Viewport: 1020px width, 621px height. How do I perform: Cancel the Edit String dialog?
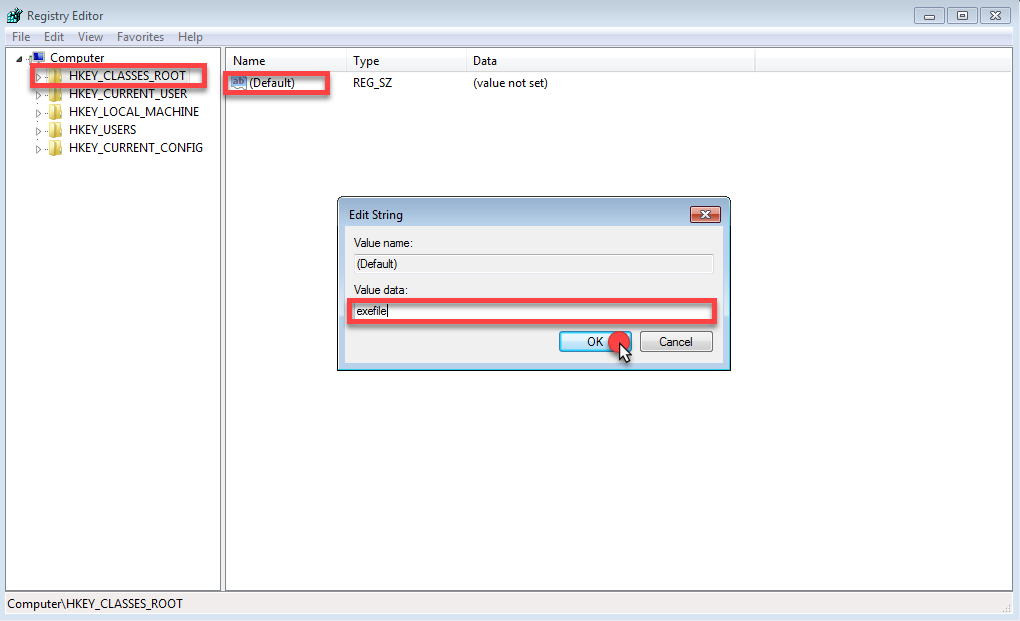coord(675,342)
